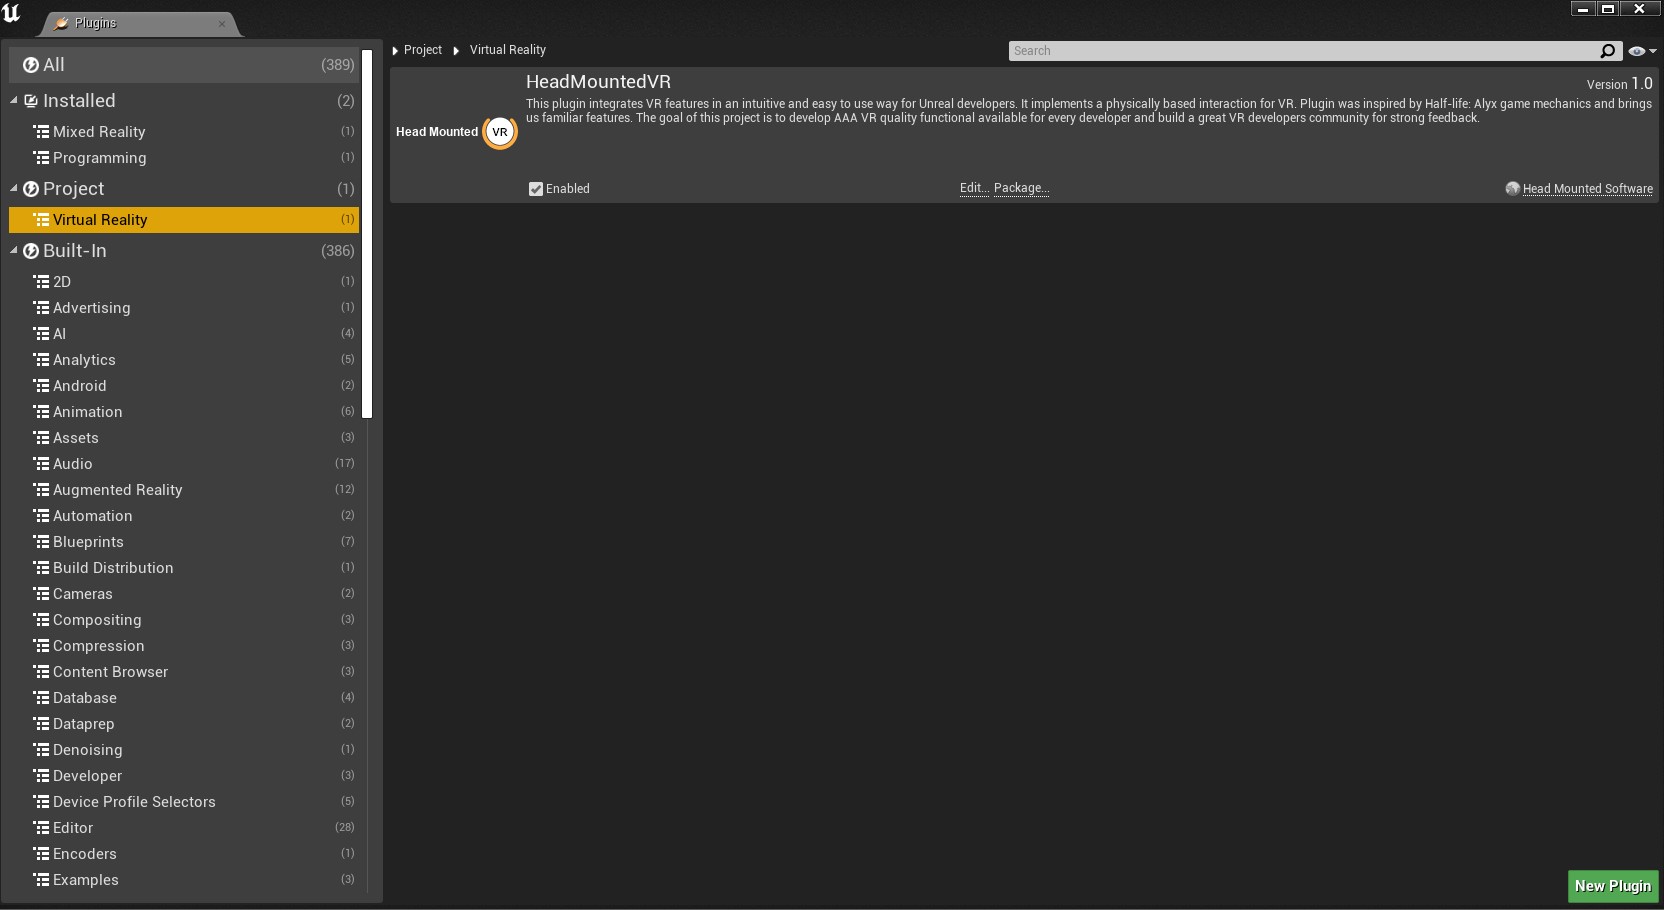Select the Dataprep category
Screen dimensions: 1664x910
click(184, 724)
